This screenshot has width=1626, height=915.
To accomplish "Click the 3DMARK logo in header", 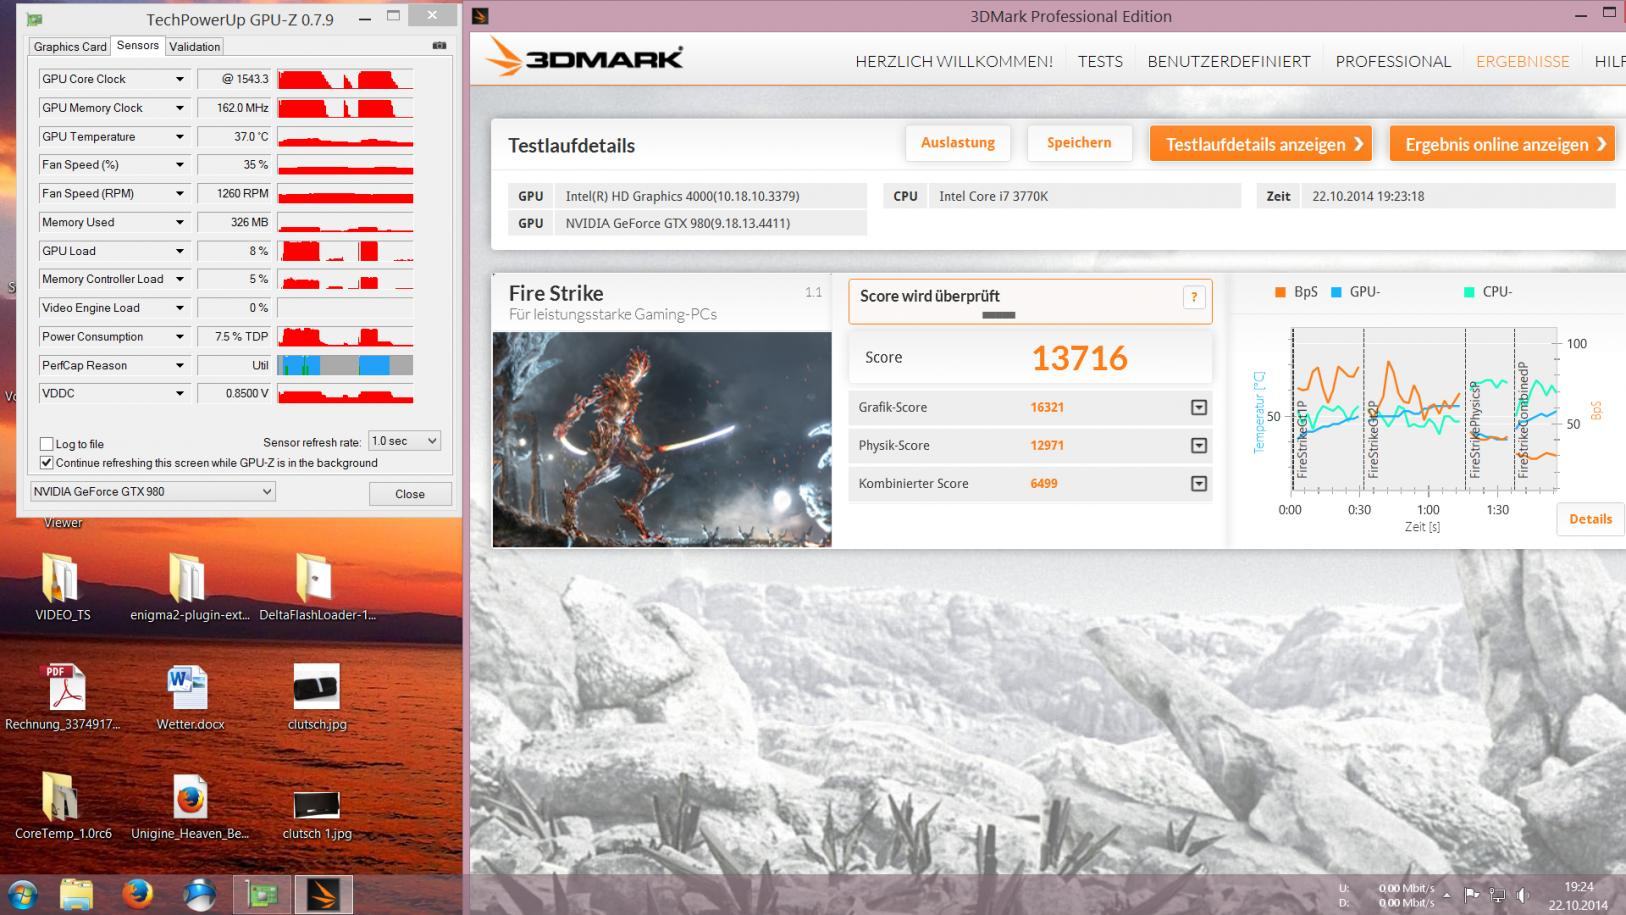I will pos(584,59).
